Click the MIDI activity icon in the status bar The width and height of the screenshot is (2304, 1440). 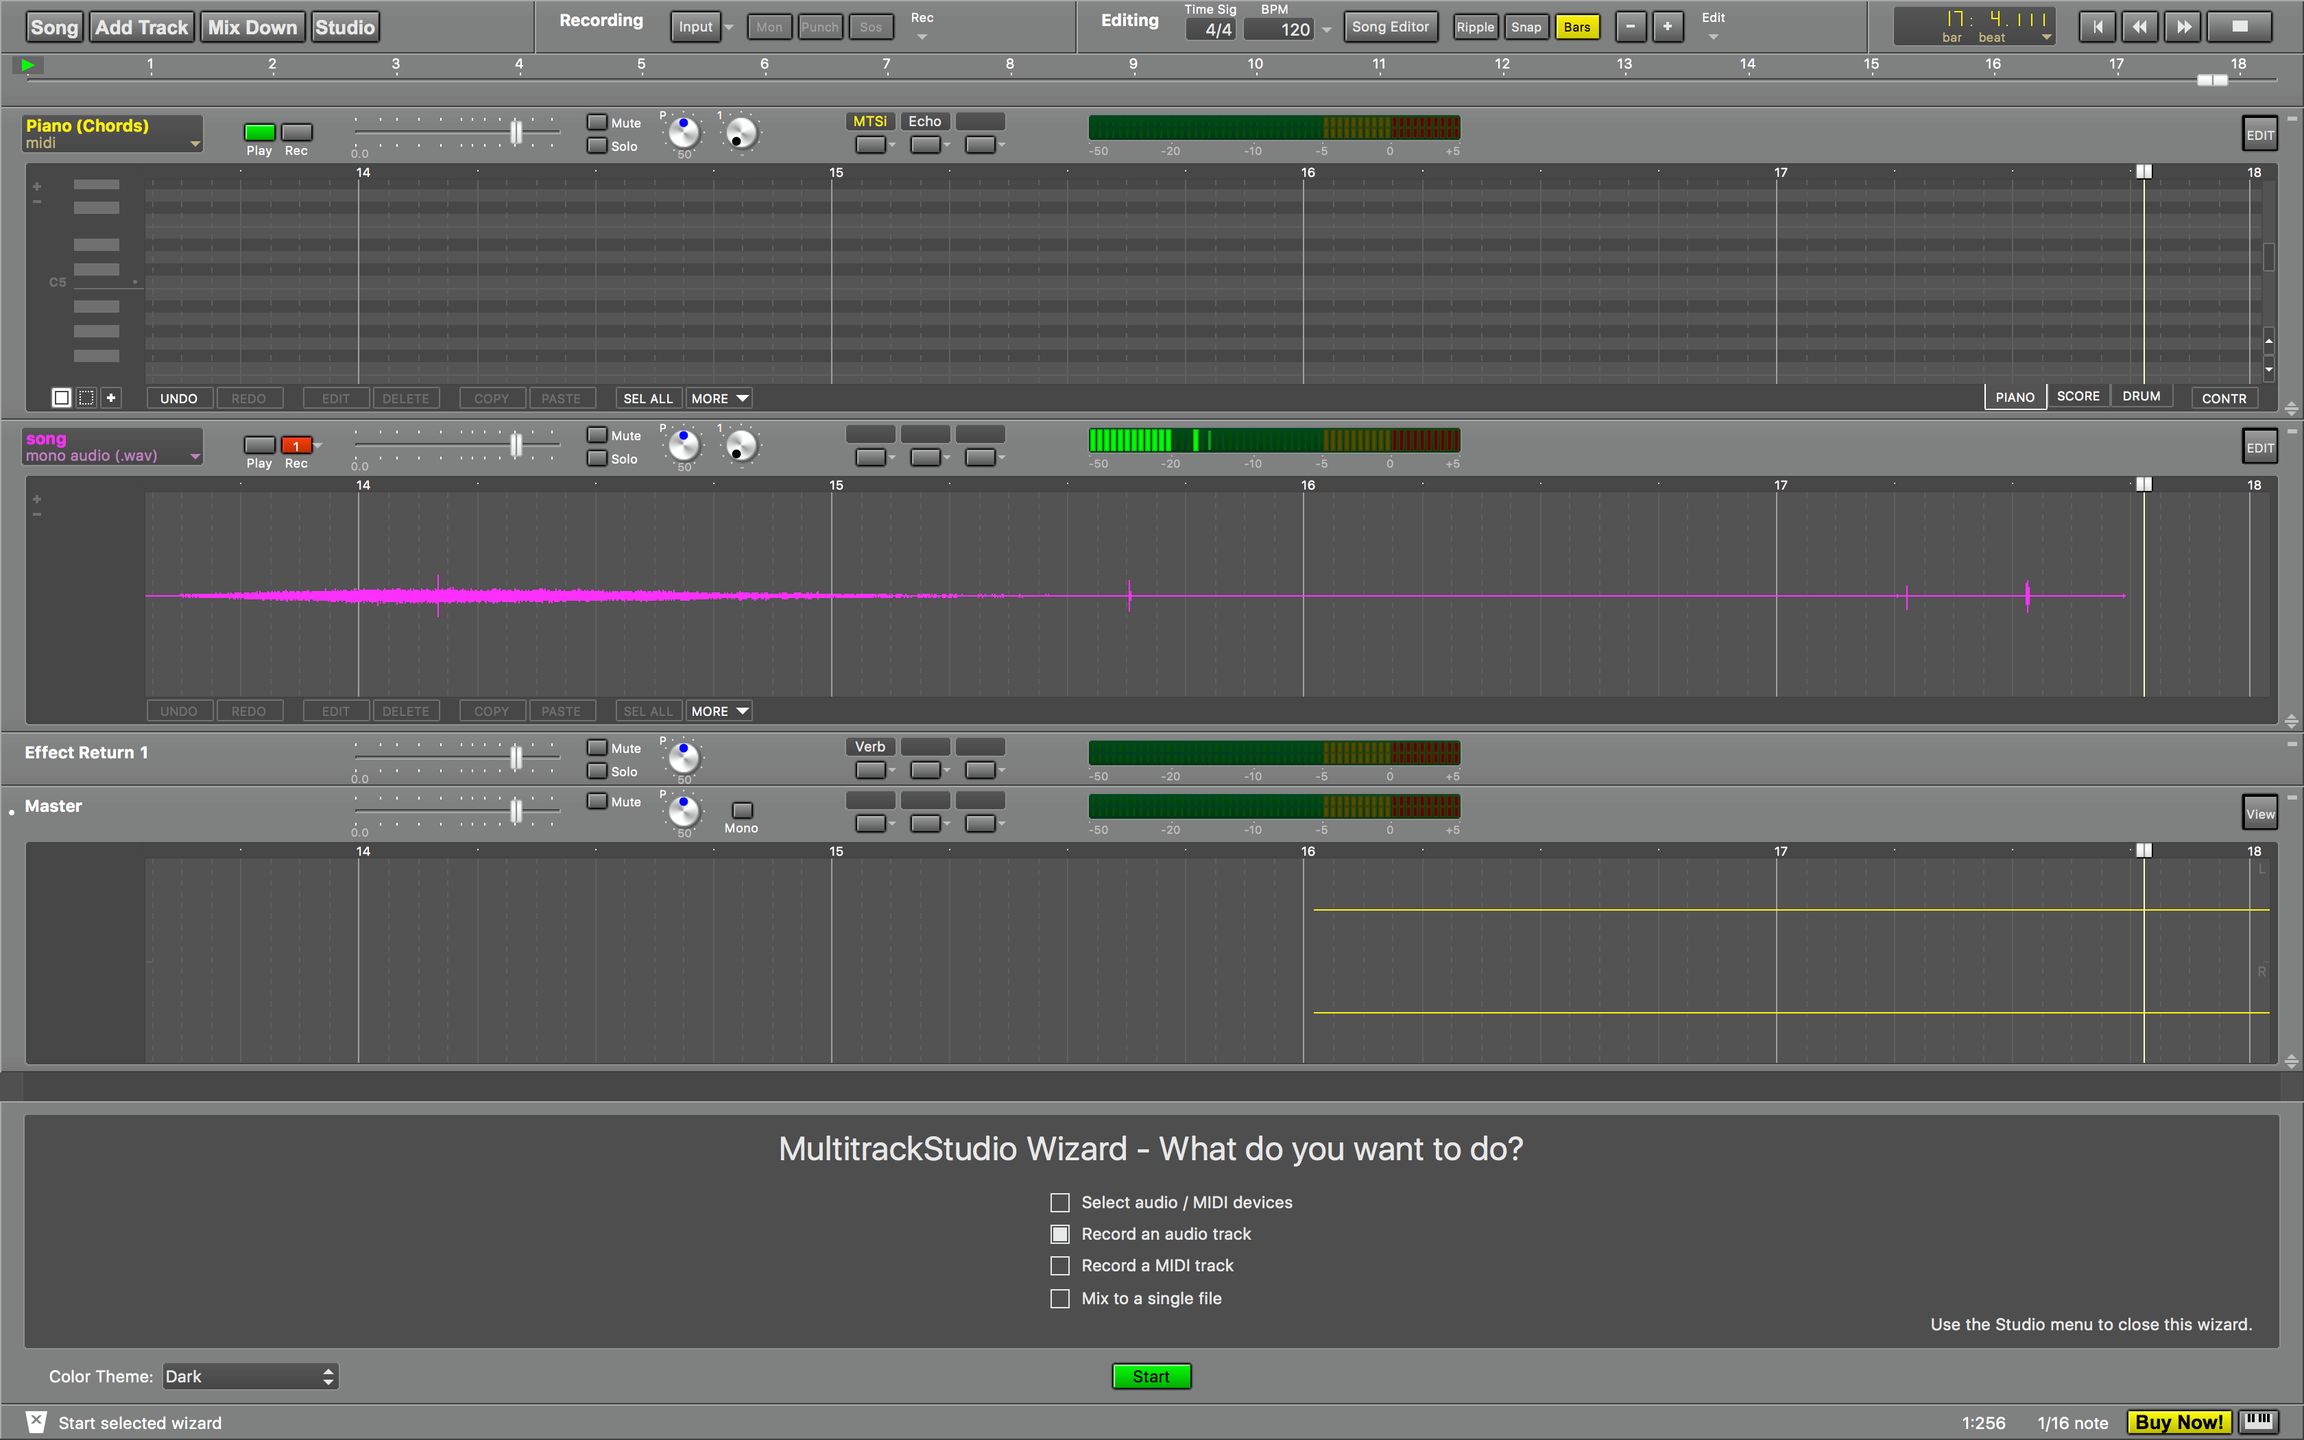2256,1422
